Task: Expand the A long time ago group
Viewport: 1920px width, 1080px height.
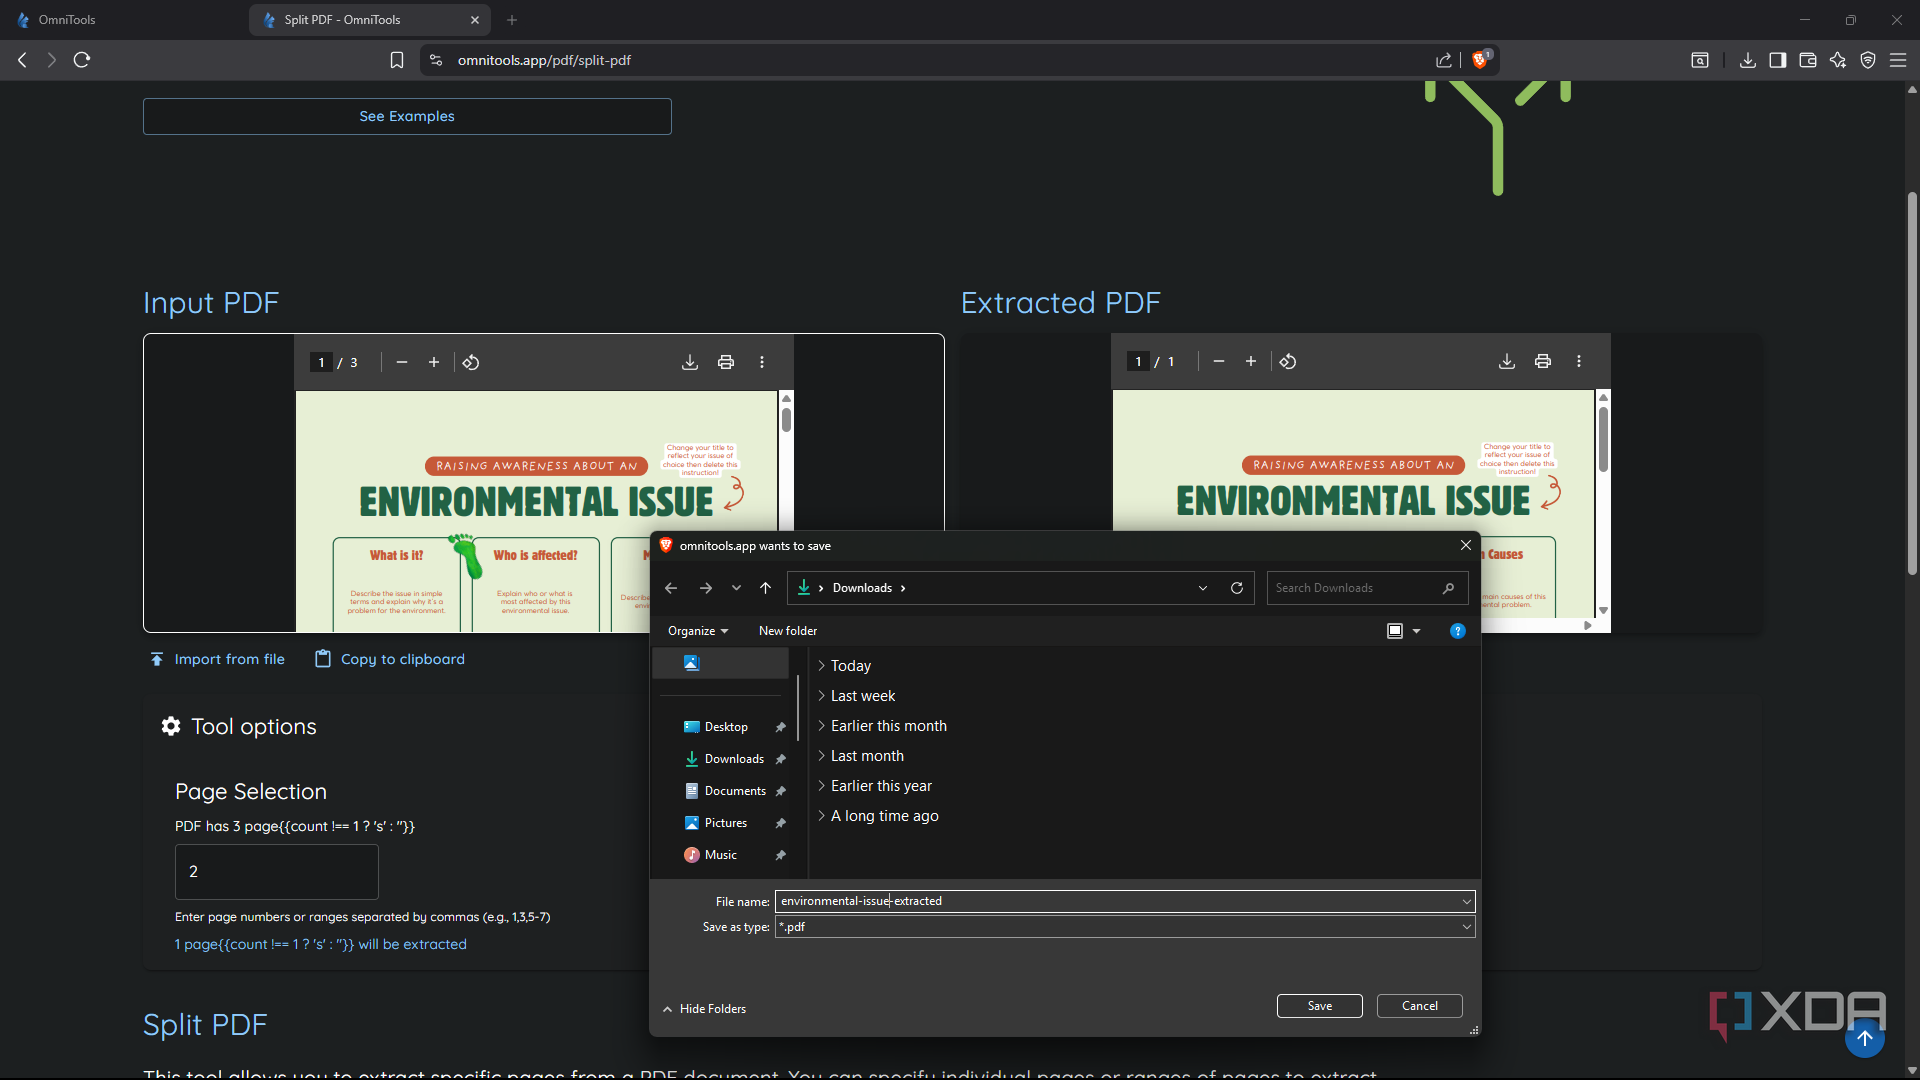Action: (821, 816)
